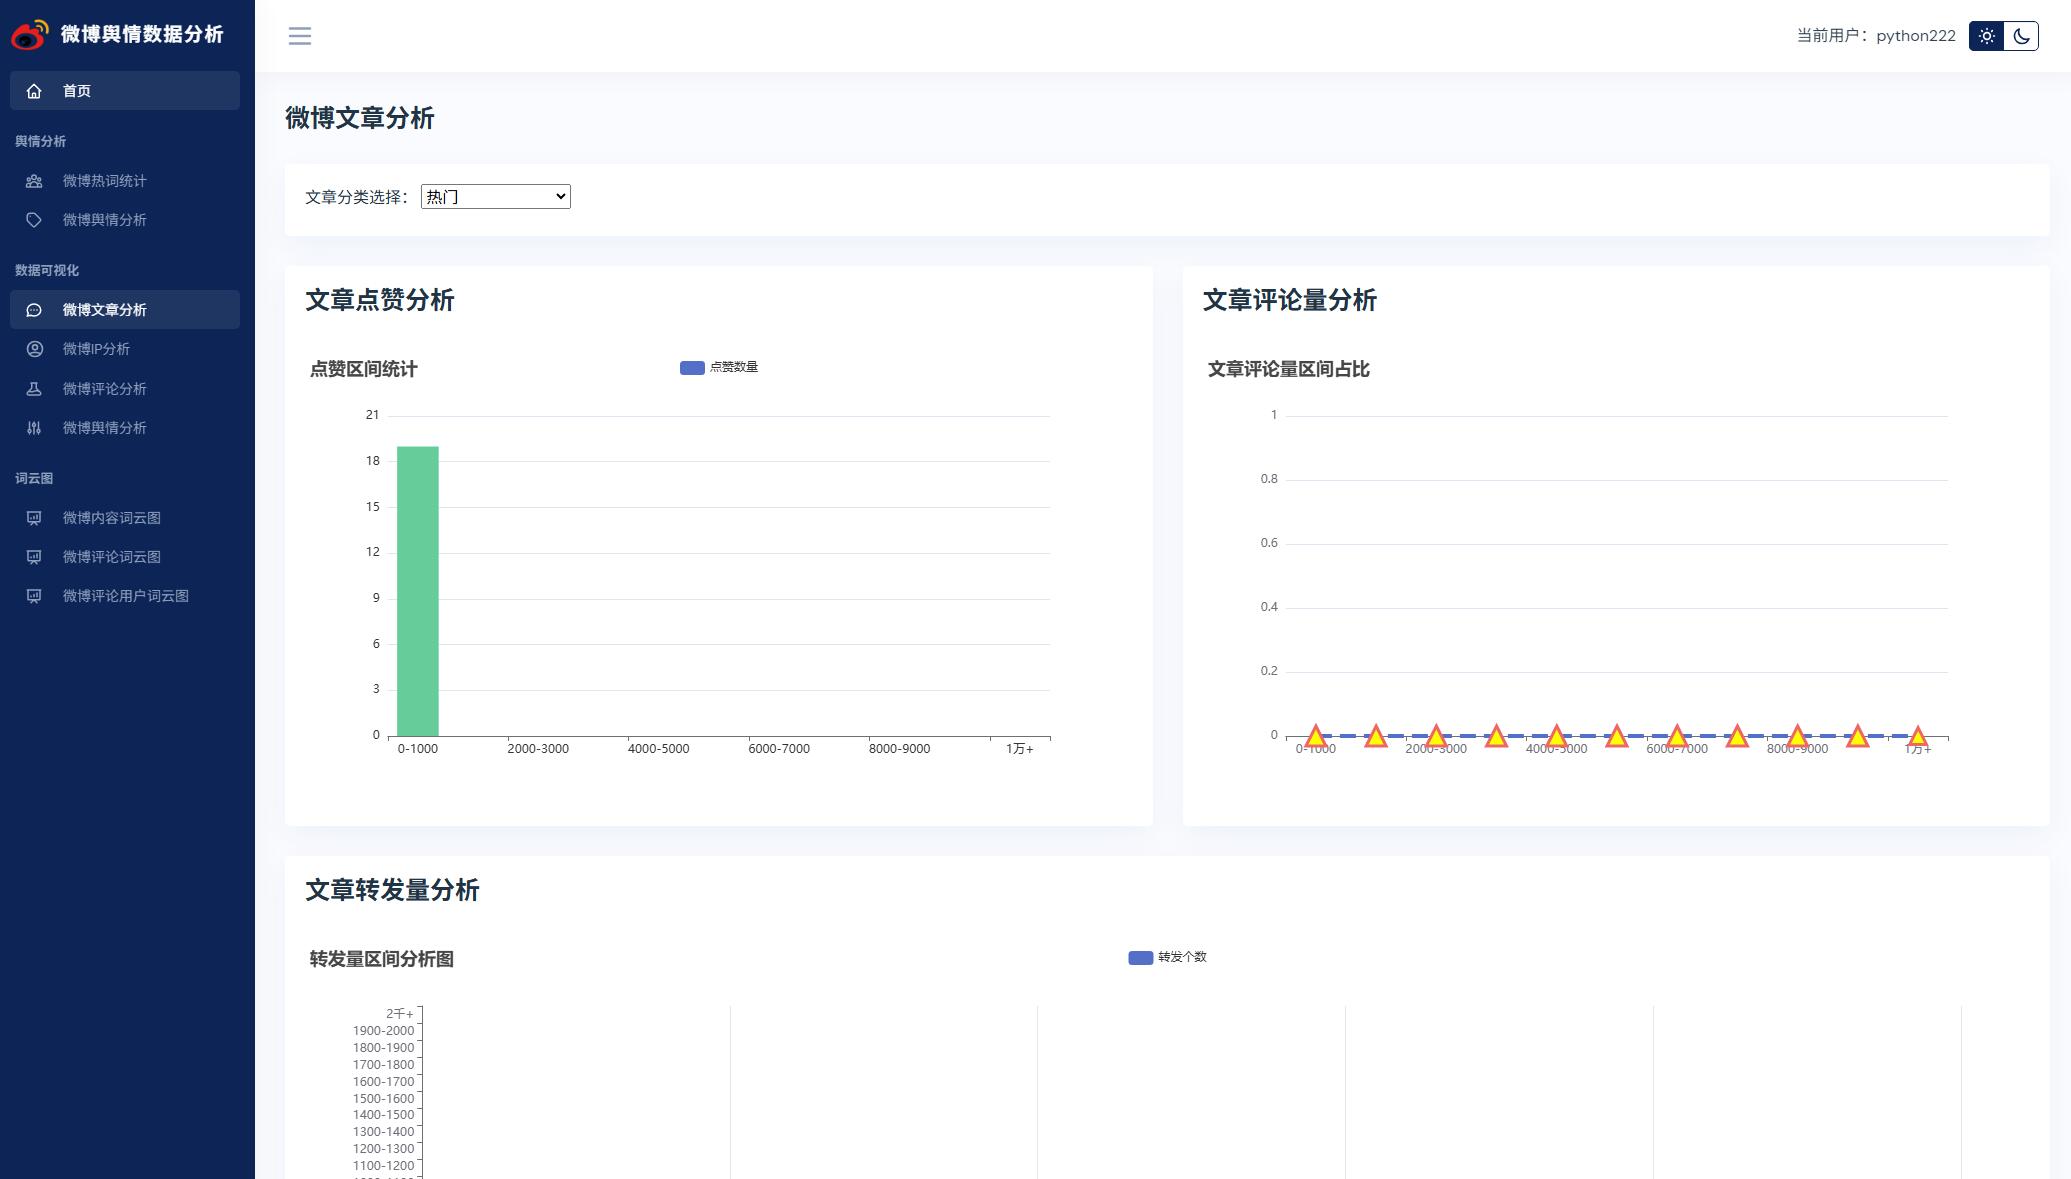Click the triangle marker at 1万+
2071x1179 pixels.
coord(1917,738)
